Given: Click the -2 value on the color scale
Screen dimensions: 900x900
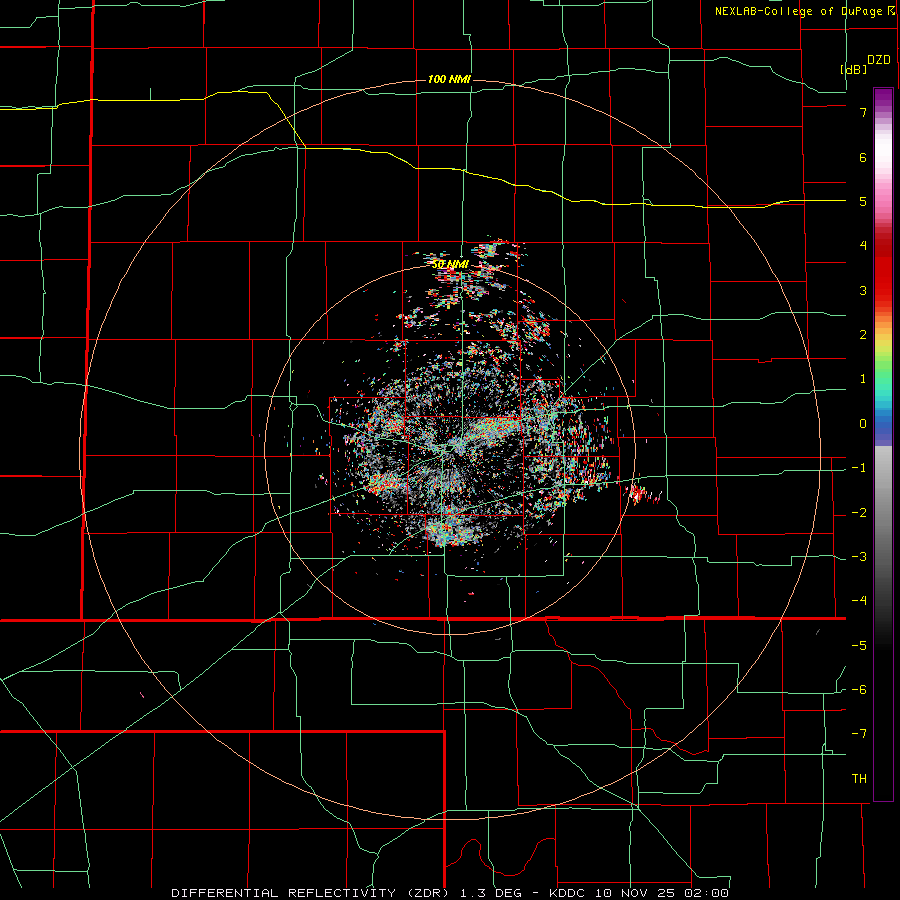Looking at the screenshot, I should 859,513.
